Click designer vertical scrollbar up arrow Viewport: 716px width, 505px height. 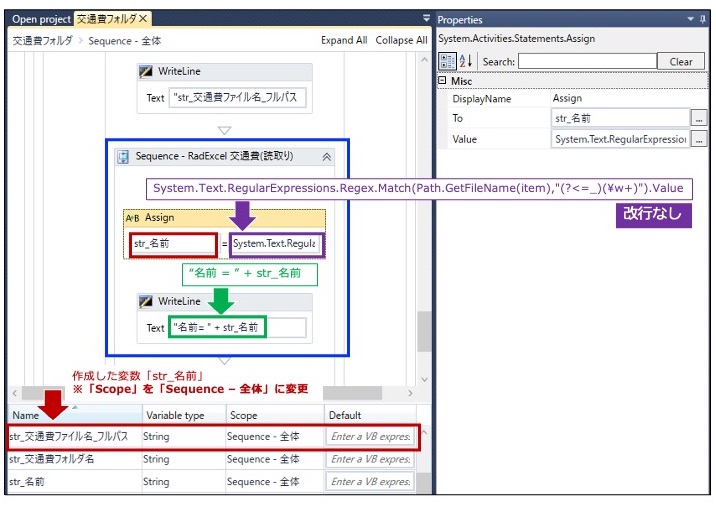[x=424, y=59]
